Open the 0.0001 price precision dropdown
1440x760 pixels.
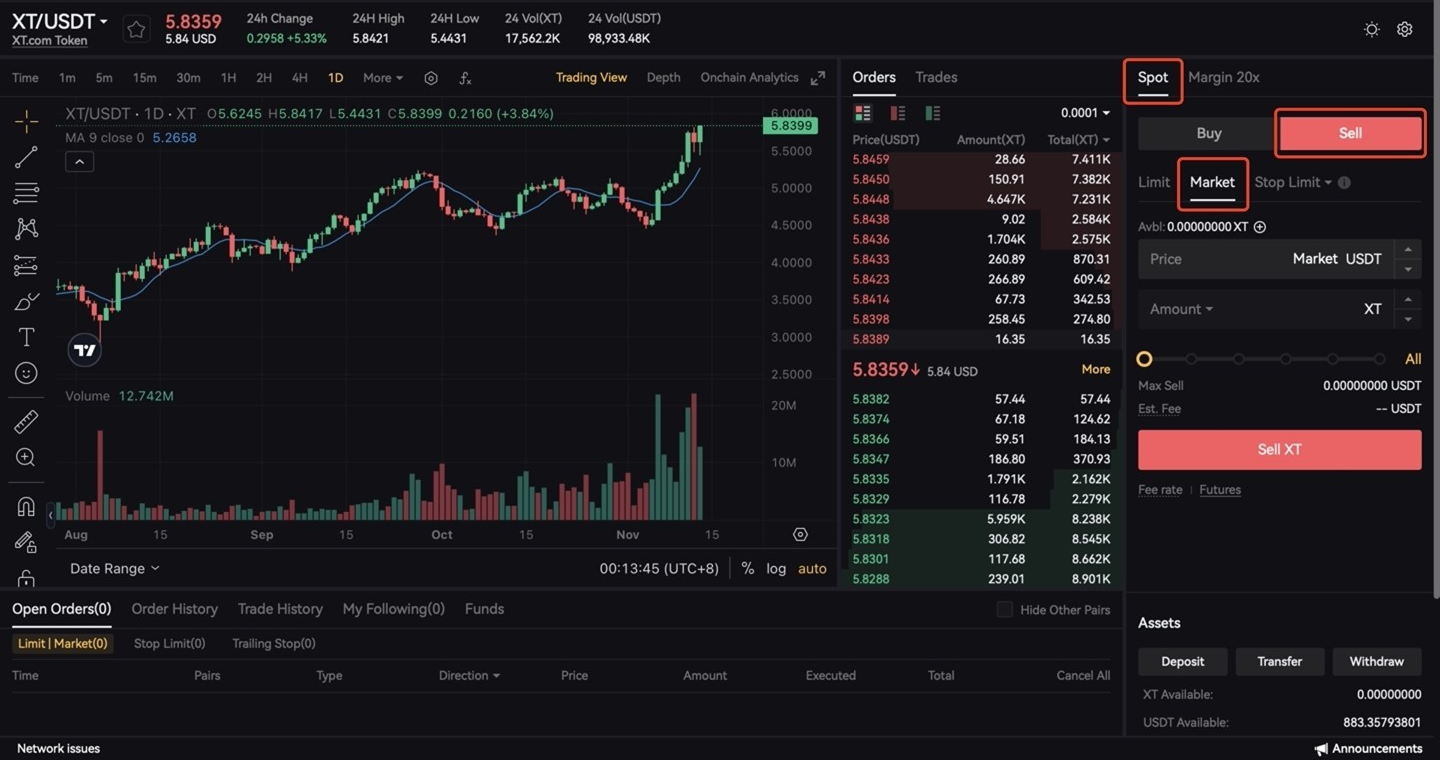click(x=1085, y=113)
